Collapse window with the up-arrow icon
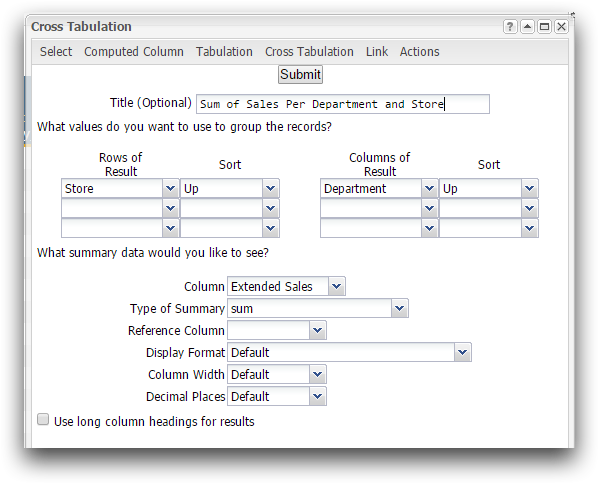 (527, 27)
